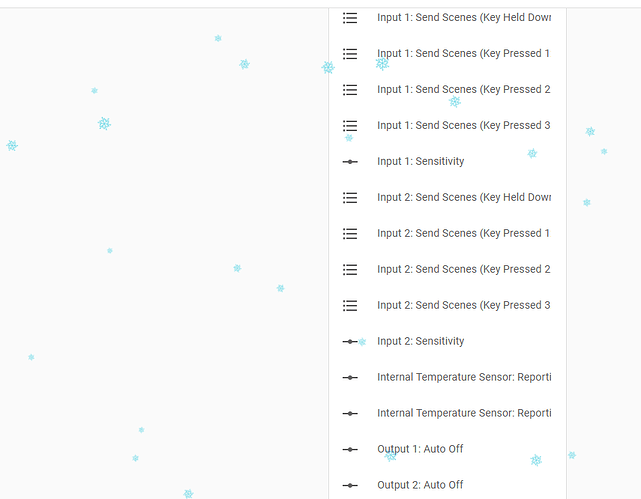Click list icon beside Input 1 Key Held Down
The image size is (641, 499).
tap(350, 18)
